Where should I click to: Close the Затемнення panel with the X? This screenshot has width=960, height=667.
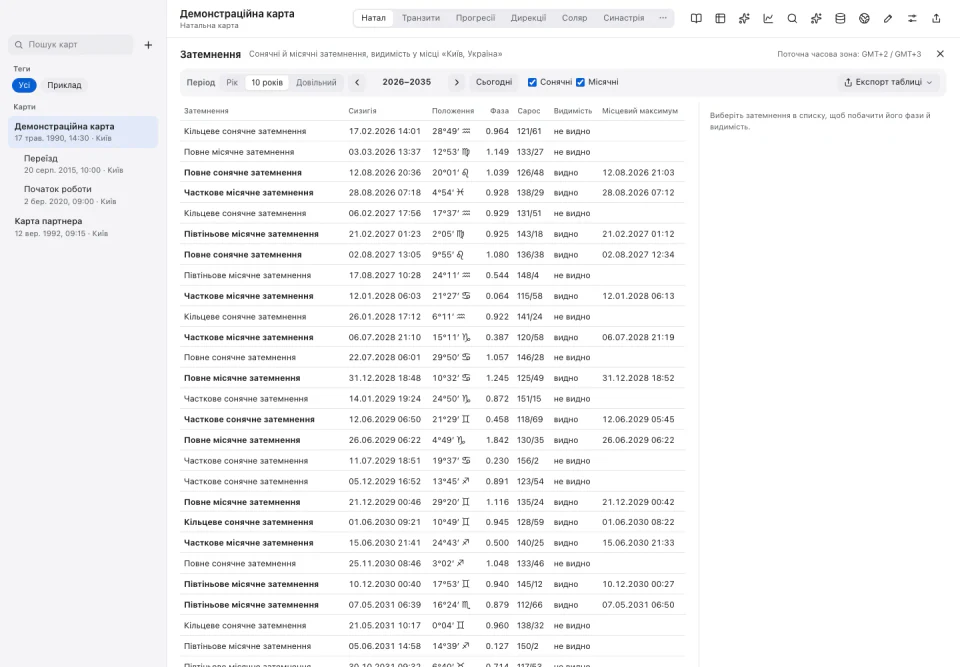tap(940, 54)
